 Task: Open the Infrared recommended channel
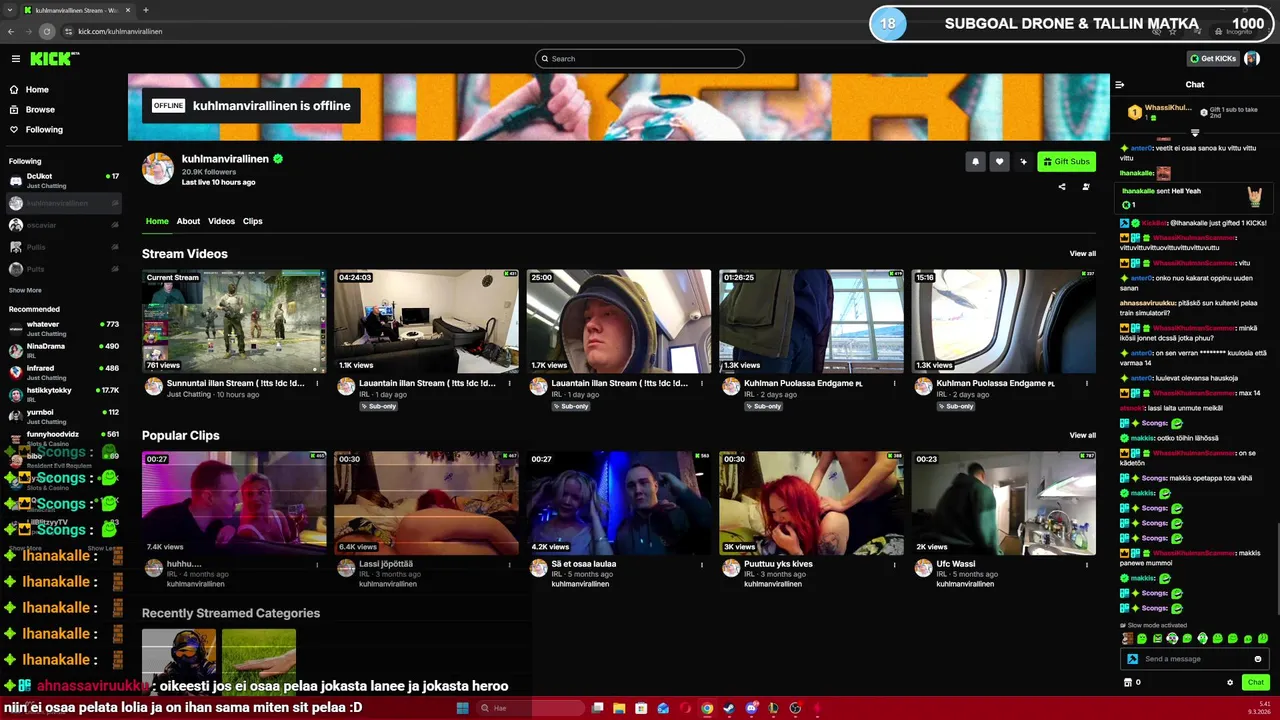[x=64, y=372]
